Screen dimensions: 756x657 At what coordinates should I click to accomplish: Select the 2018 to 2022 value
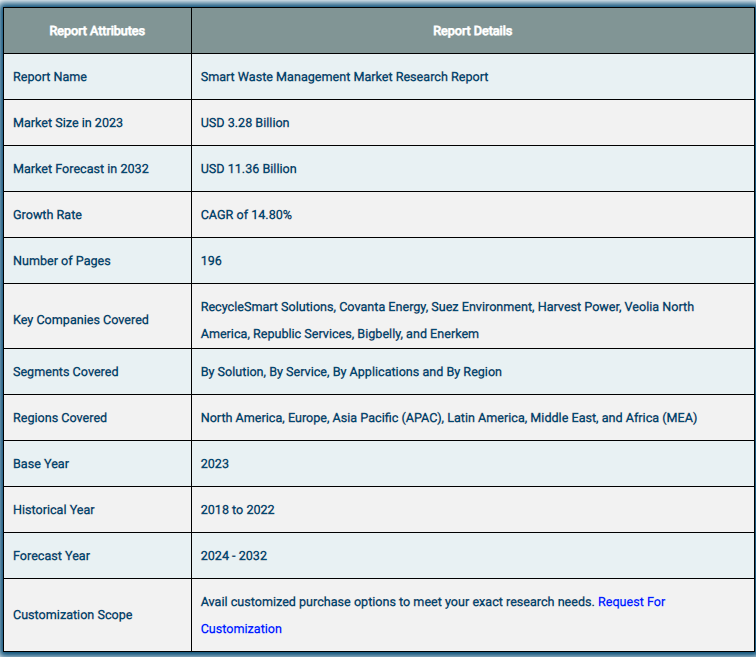point(238,510)
